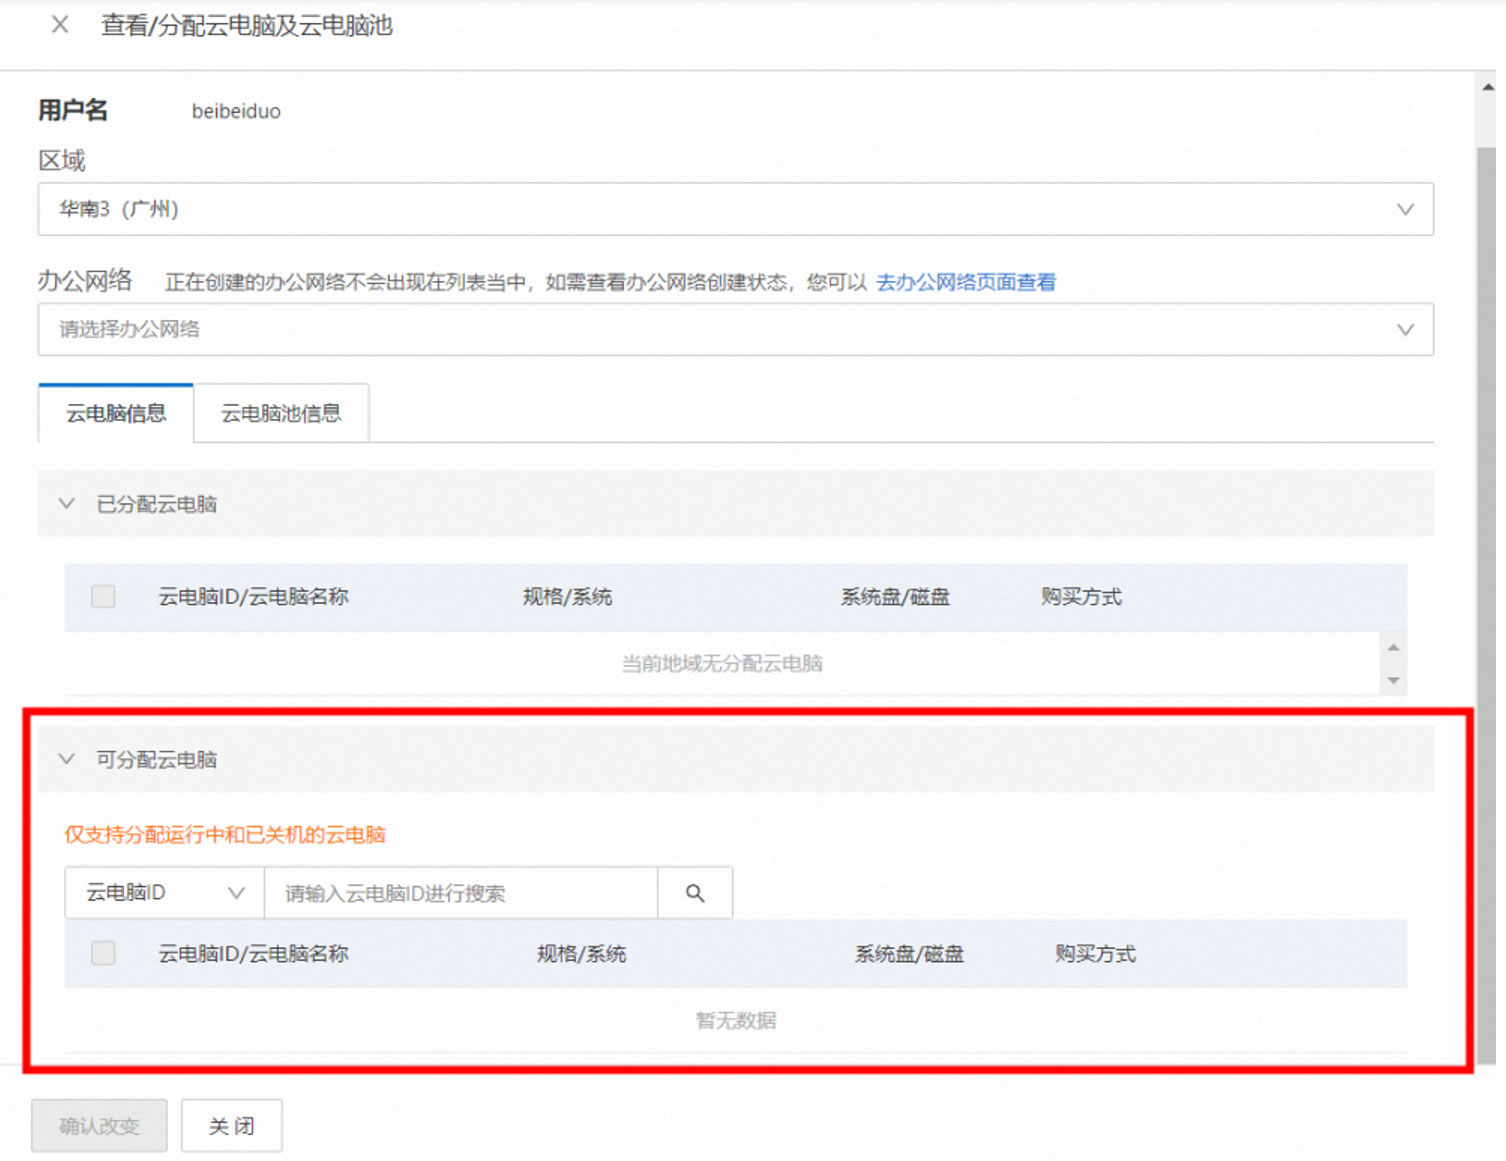Click 云电脑ID/云电脑名称 header in assignable table
The height and width of the screenshot is (1161, 1506).
253,954
